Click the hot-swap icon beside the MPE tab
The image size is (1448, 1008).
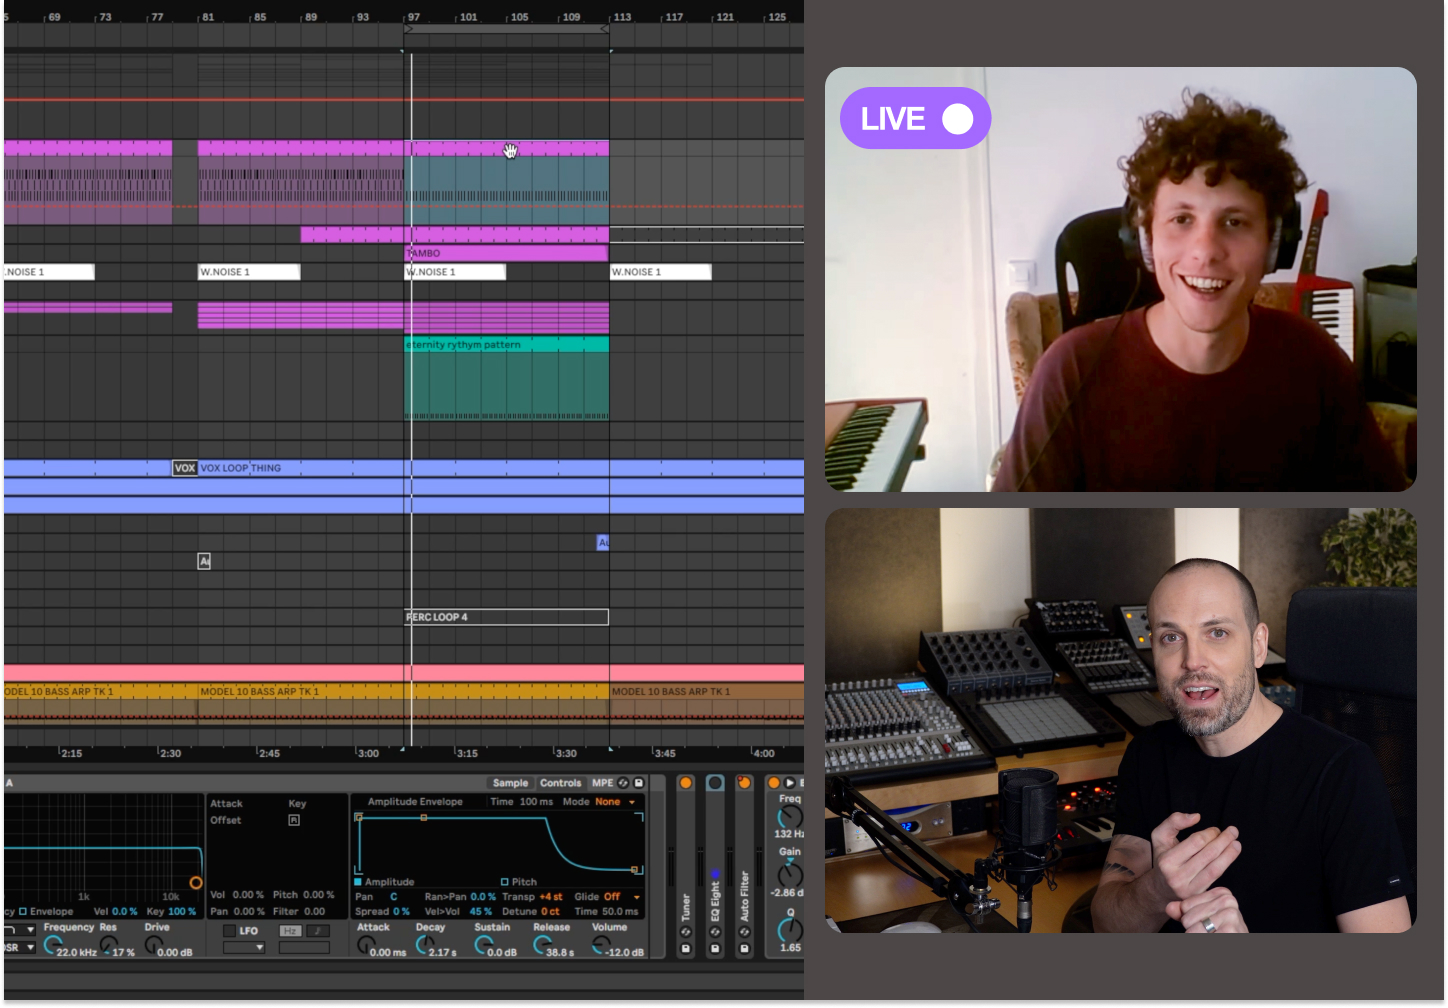coord(622,783)
